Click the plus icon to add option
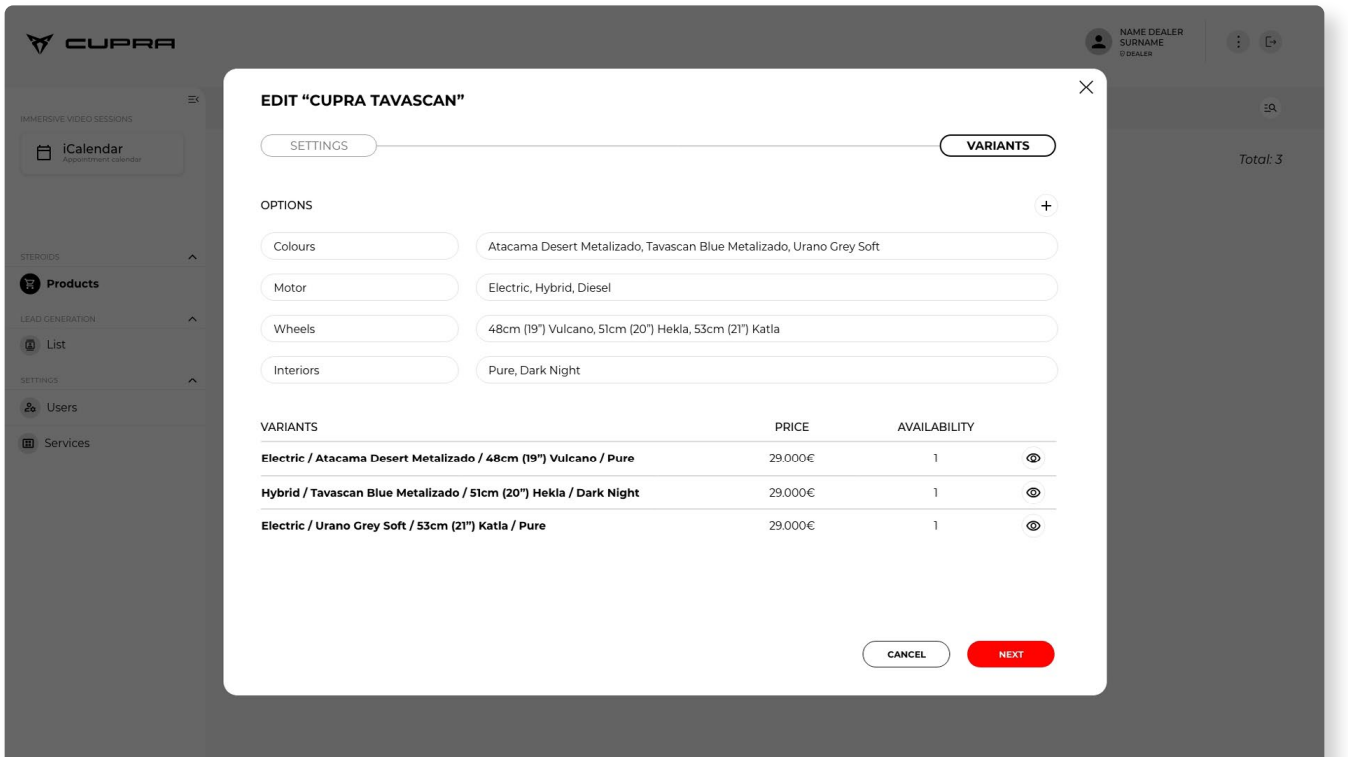The width and height of the screenshot is (1348, 757). (x=1046, y=206)
